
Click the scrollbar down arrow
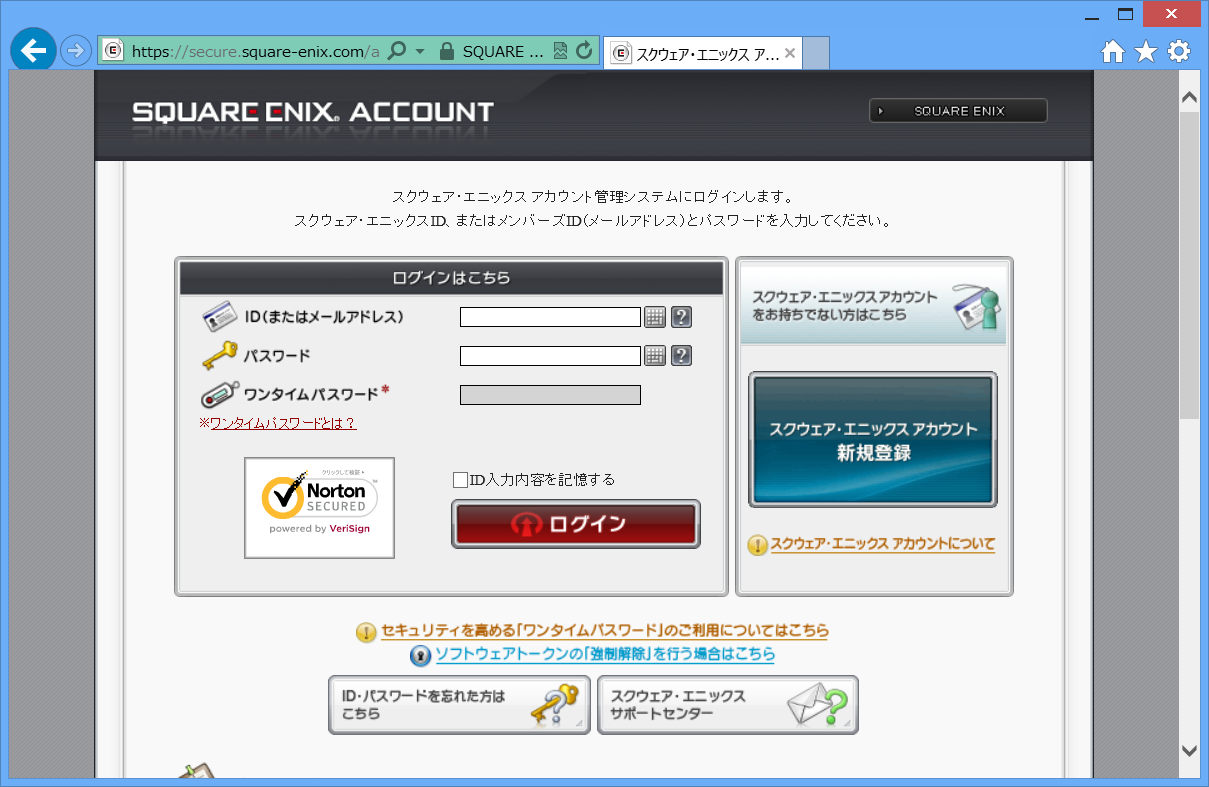(x=1189, y=750)
